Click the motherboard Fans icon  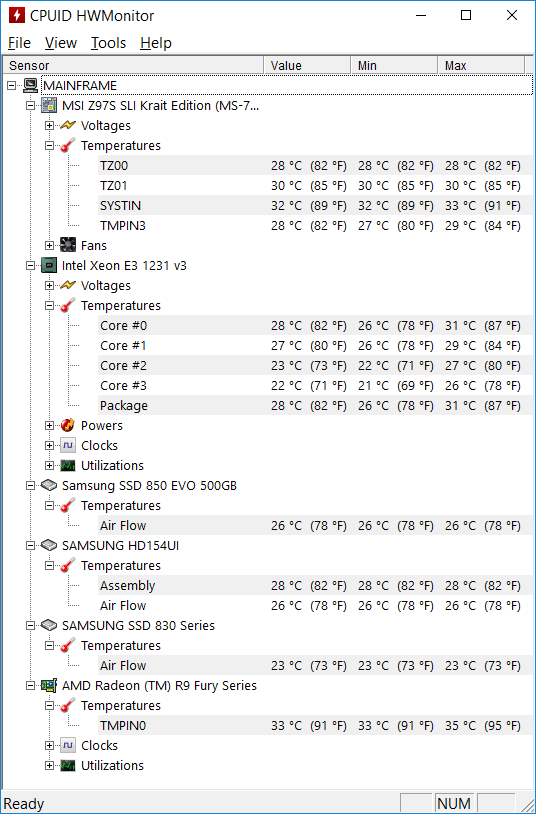(x=68, y=246)
